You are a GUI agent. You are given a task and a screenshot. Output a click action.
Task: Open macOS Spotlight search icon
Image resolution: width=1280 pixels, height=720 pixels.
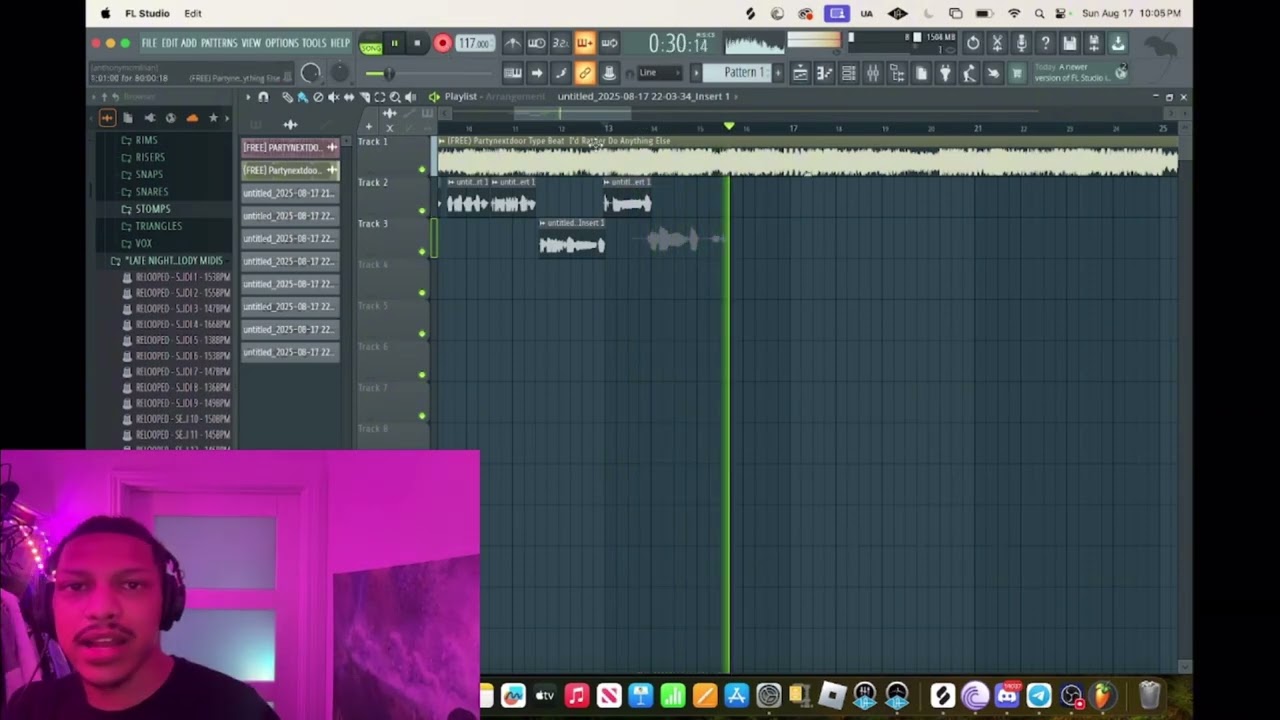[1039, 13]
